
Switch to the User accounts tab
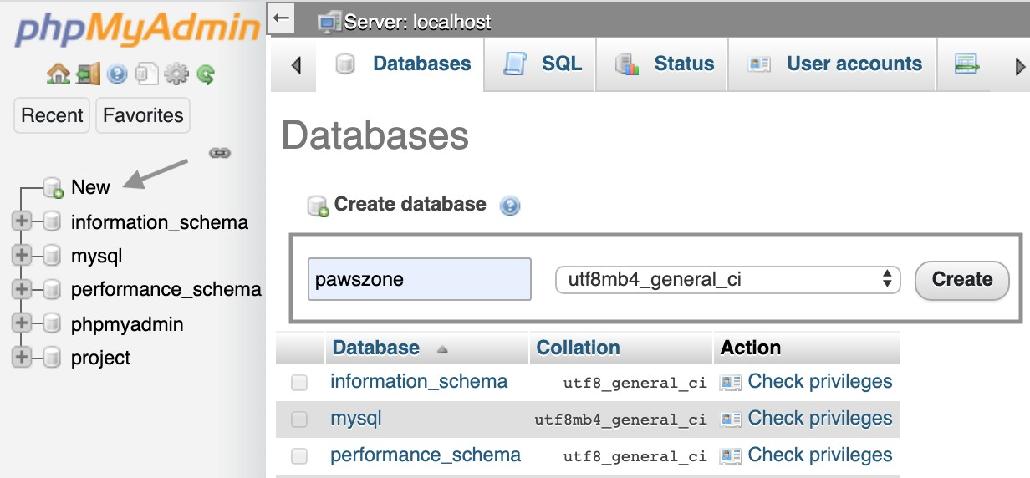click(x=832, y=64)
